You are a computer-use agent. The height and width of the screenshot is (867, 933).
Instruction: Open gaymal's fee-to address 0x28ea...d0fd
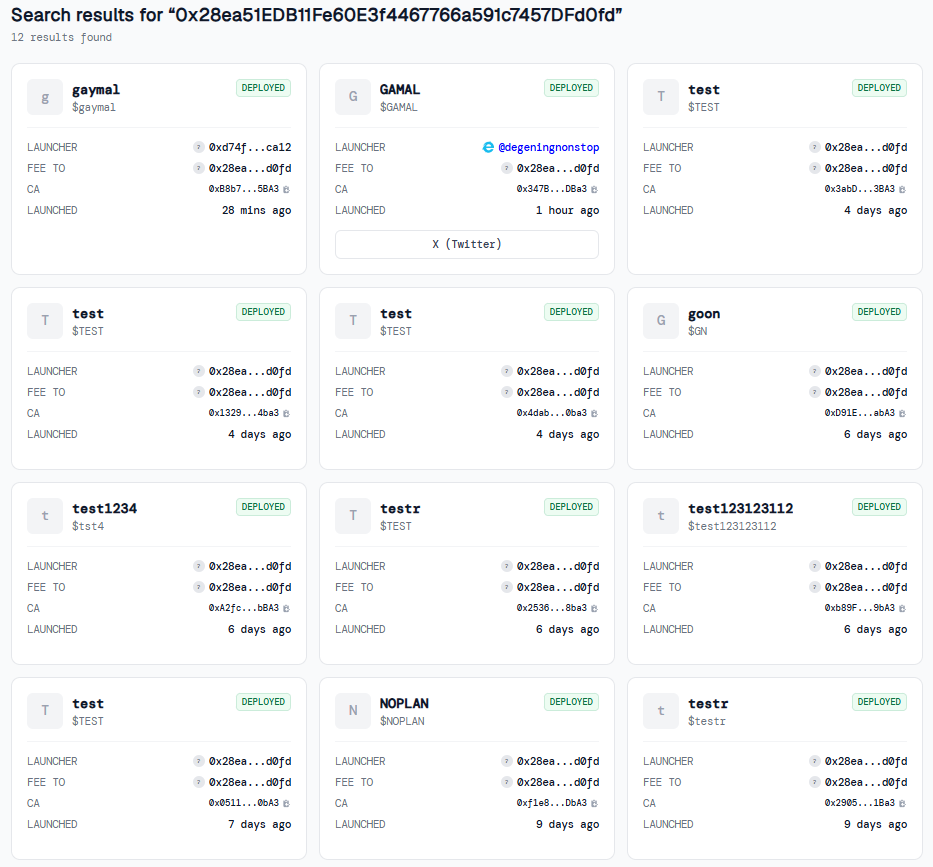(250, 168)
